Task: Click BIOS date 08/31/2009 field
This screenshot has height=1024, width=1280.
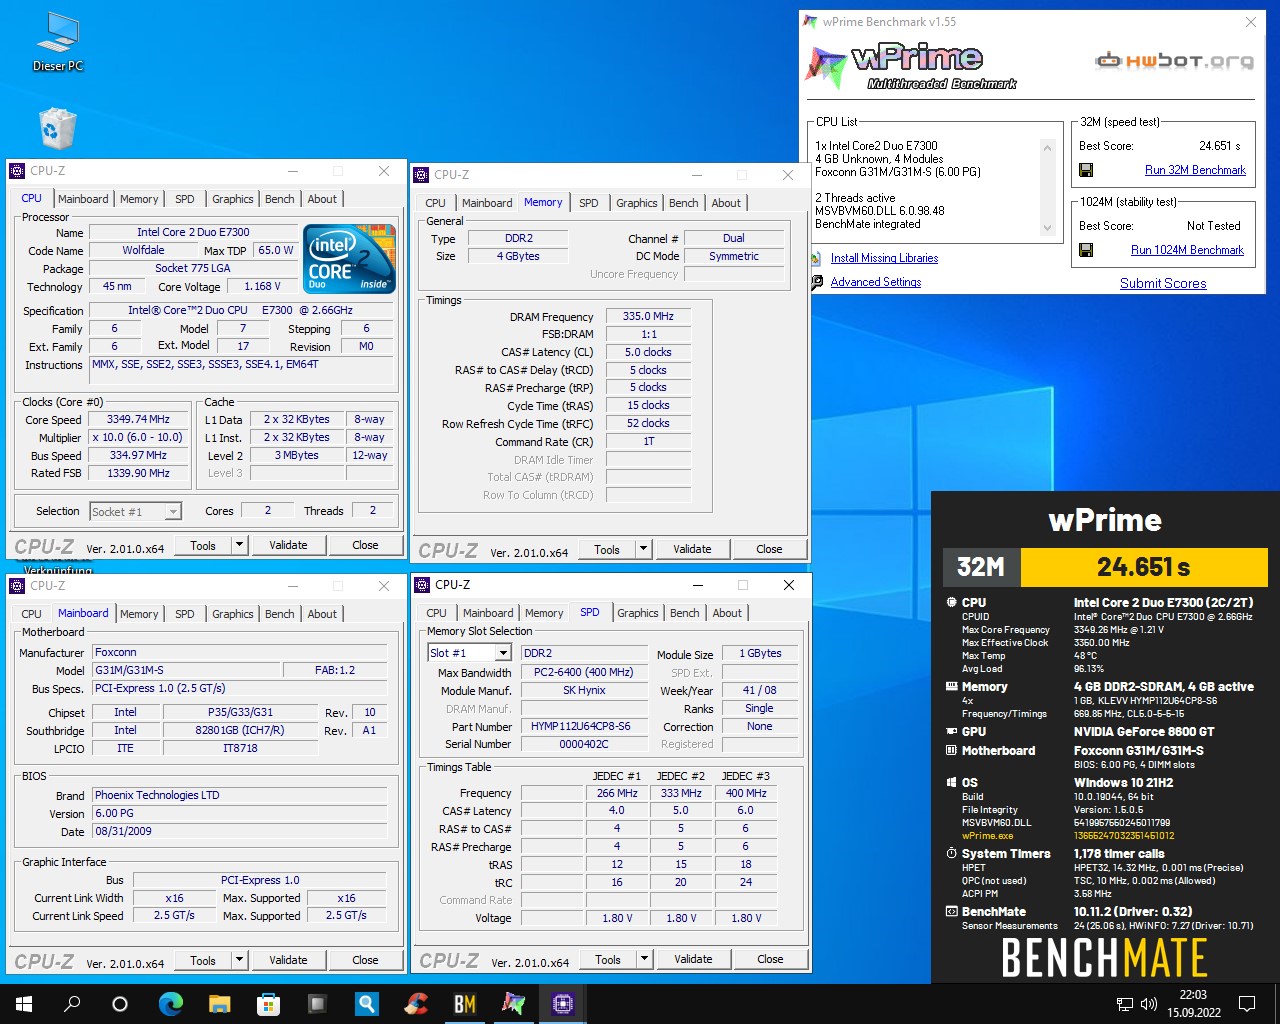Action: point(240,832)
